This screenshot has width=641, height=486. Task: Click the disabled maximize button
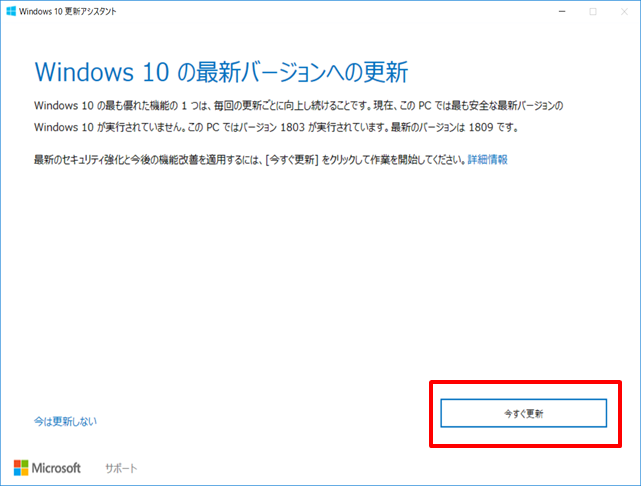pyautogui.click(x=593, y=11)
